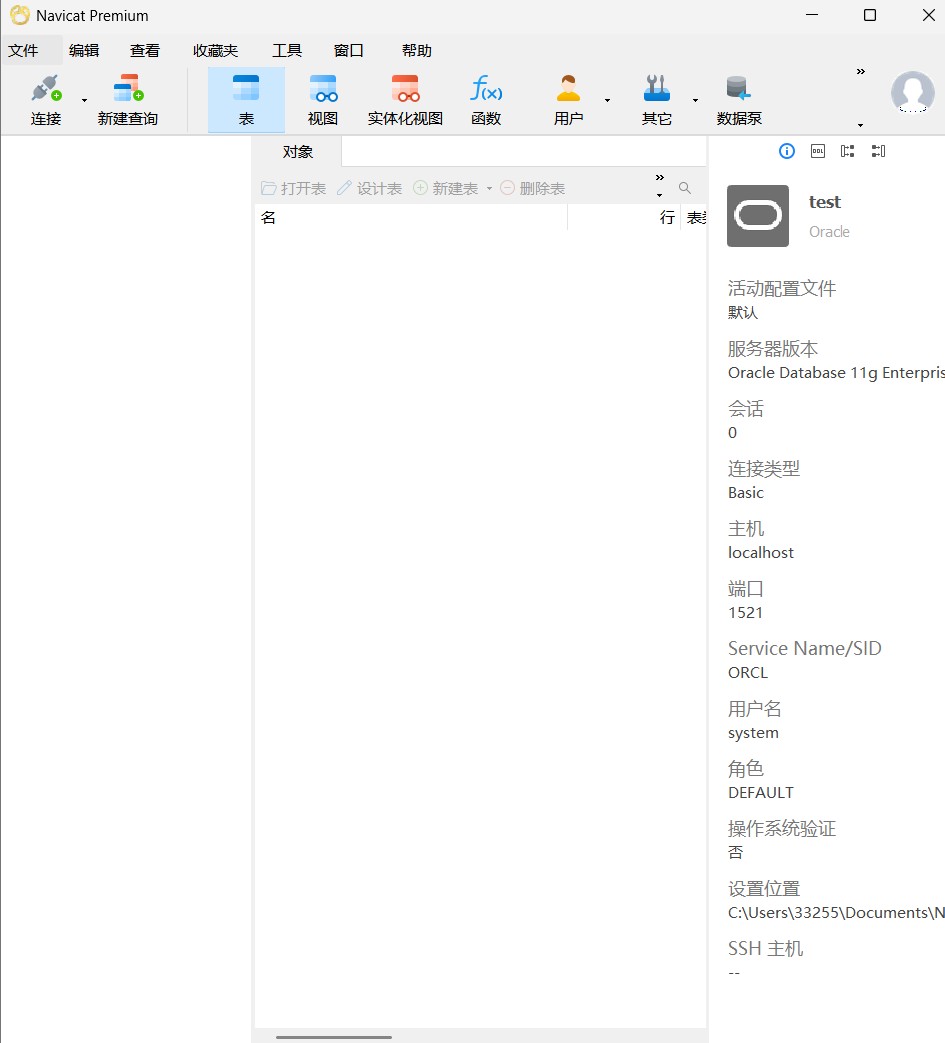Select the port value '1521'
Screen dimensions: 945x1043
click(745, 613)
